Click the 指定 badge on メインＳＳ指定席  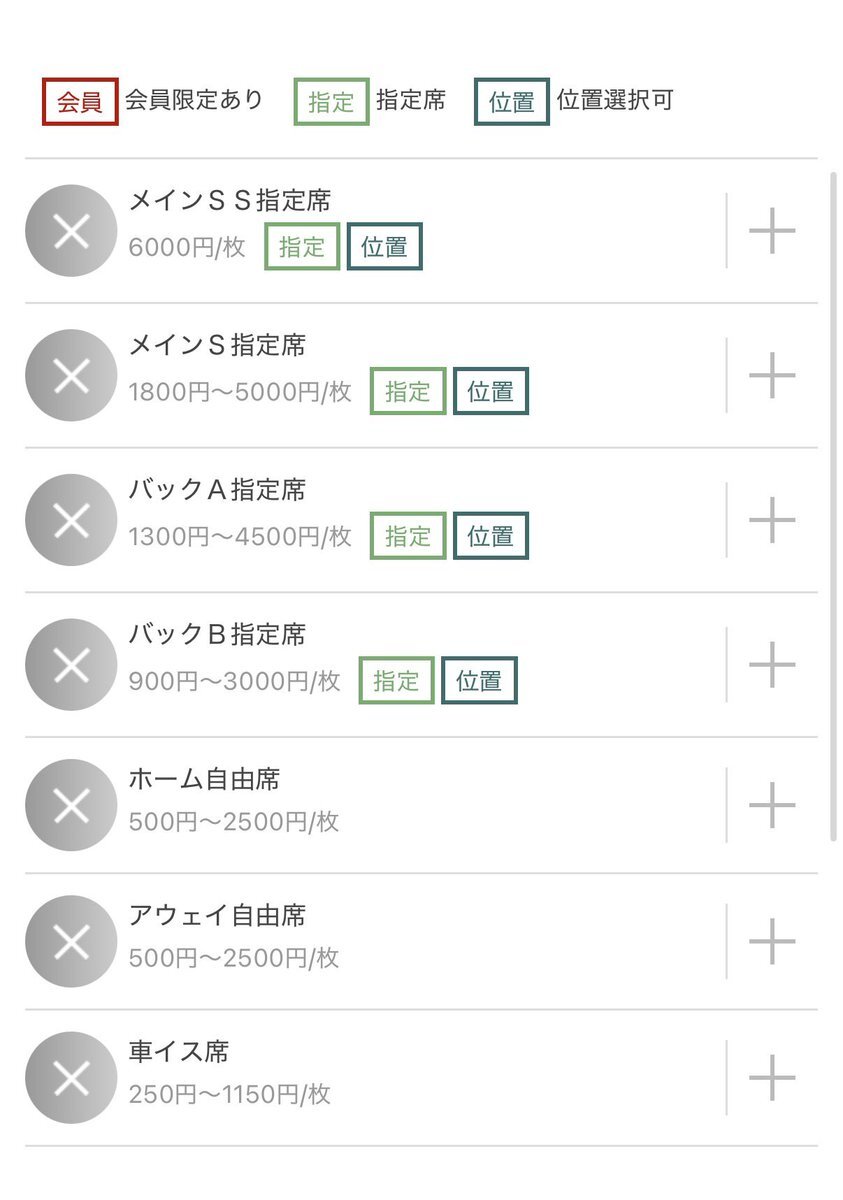[x=302, y=247]
